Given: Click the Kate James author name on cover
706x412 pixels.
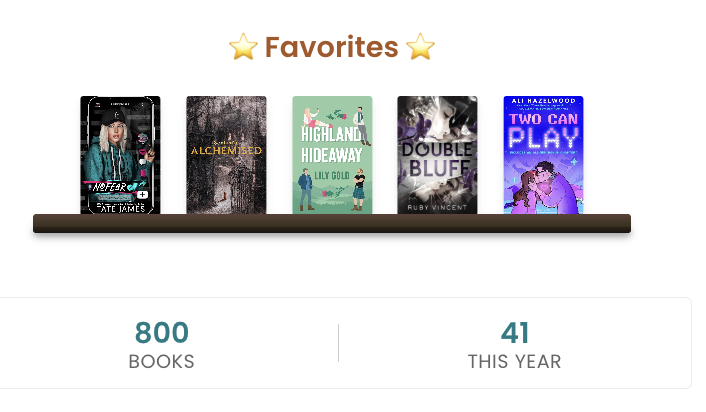Looking at the screenshot, I should coord(118,204).
